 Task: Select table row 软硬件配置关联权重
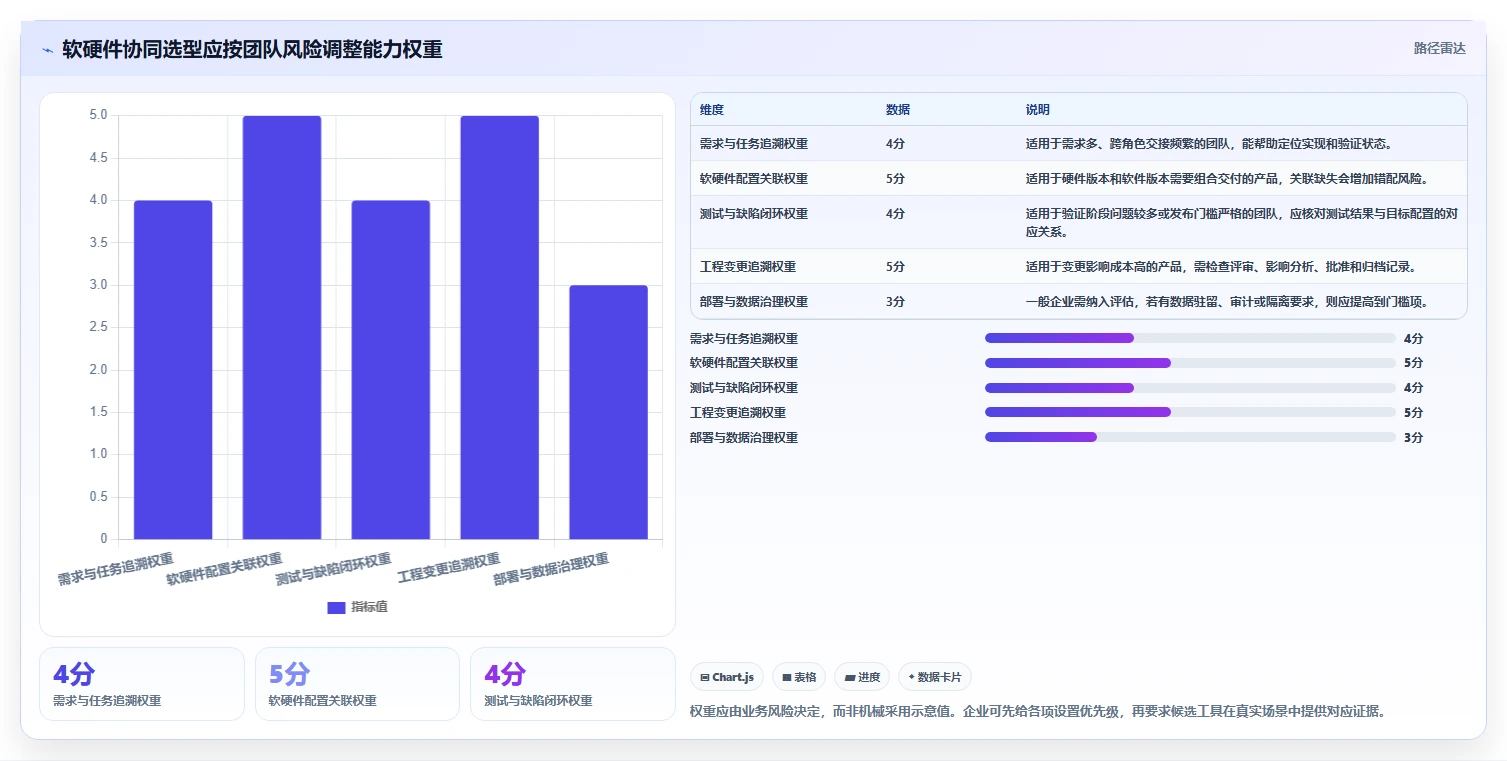click(x=1079, y=179)
